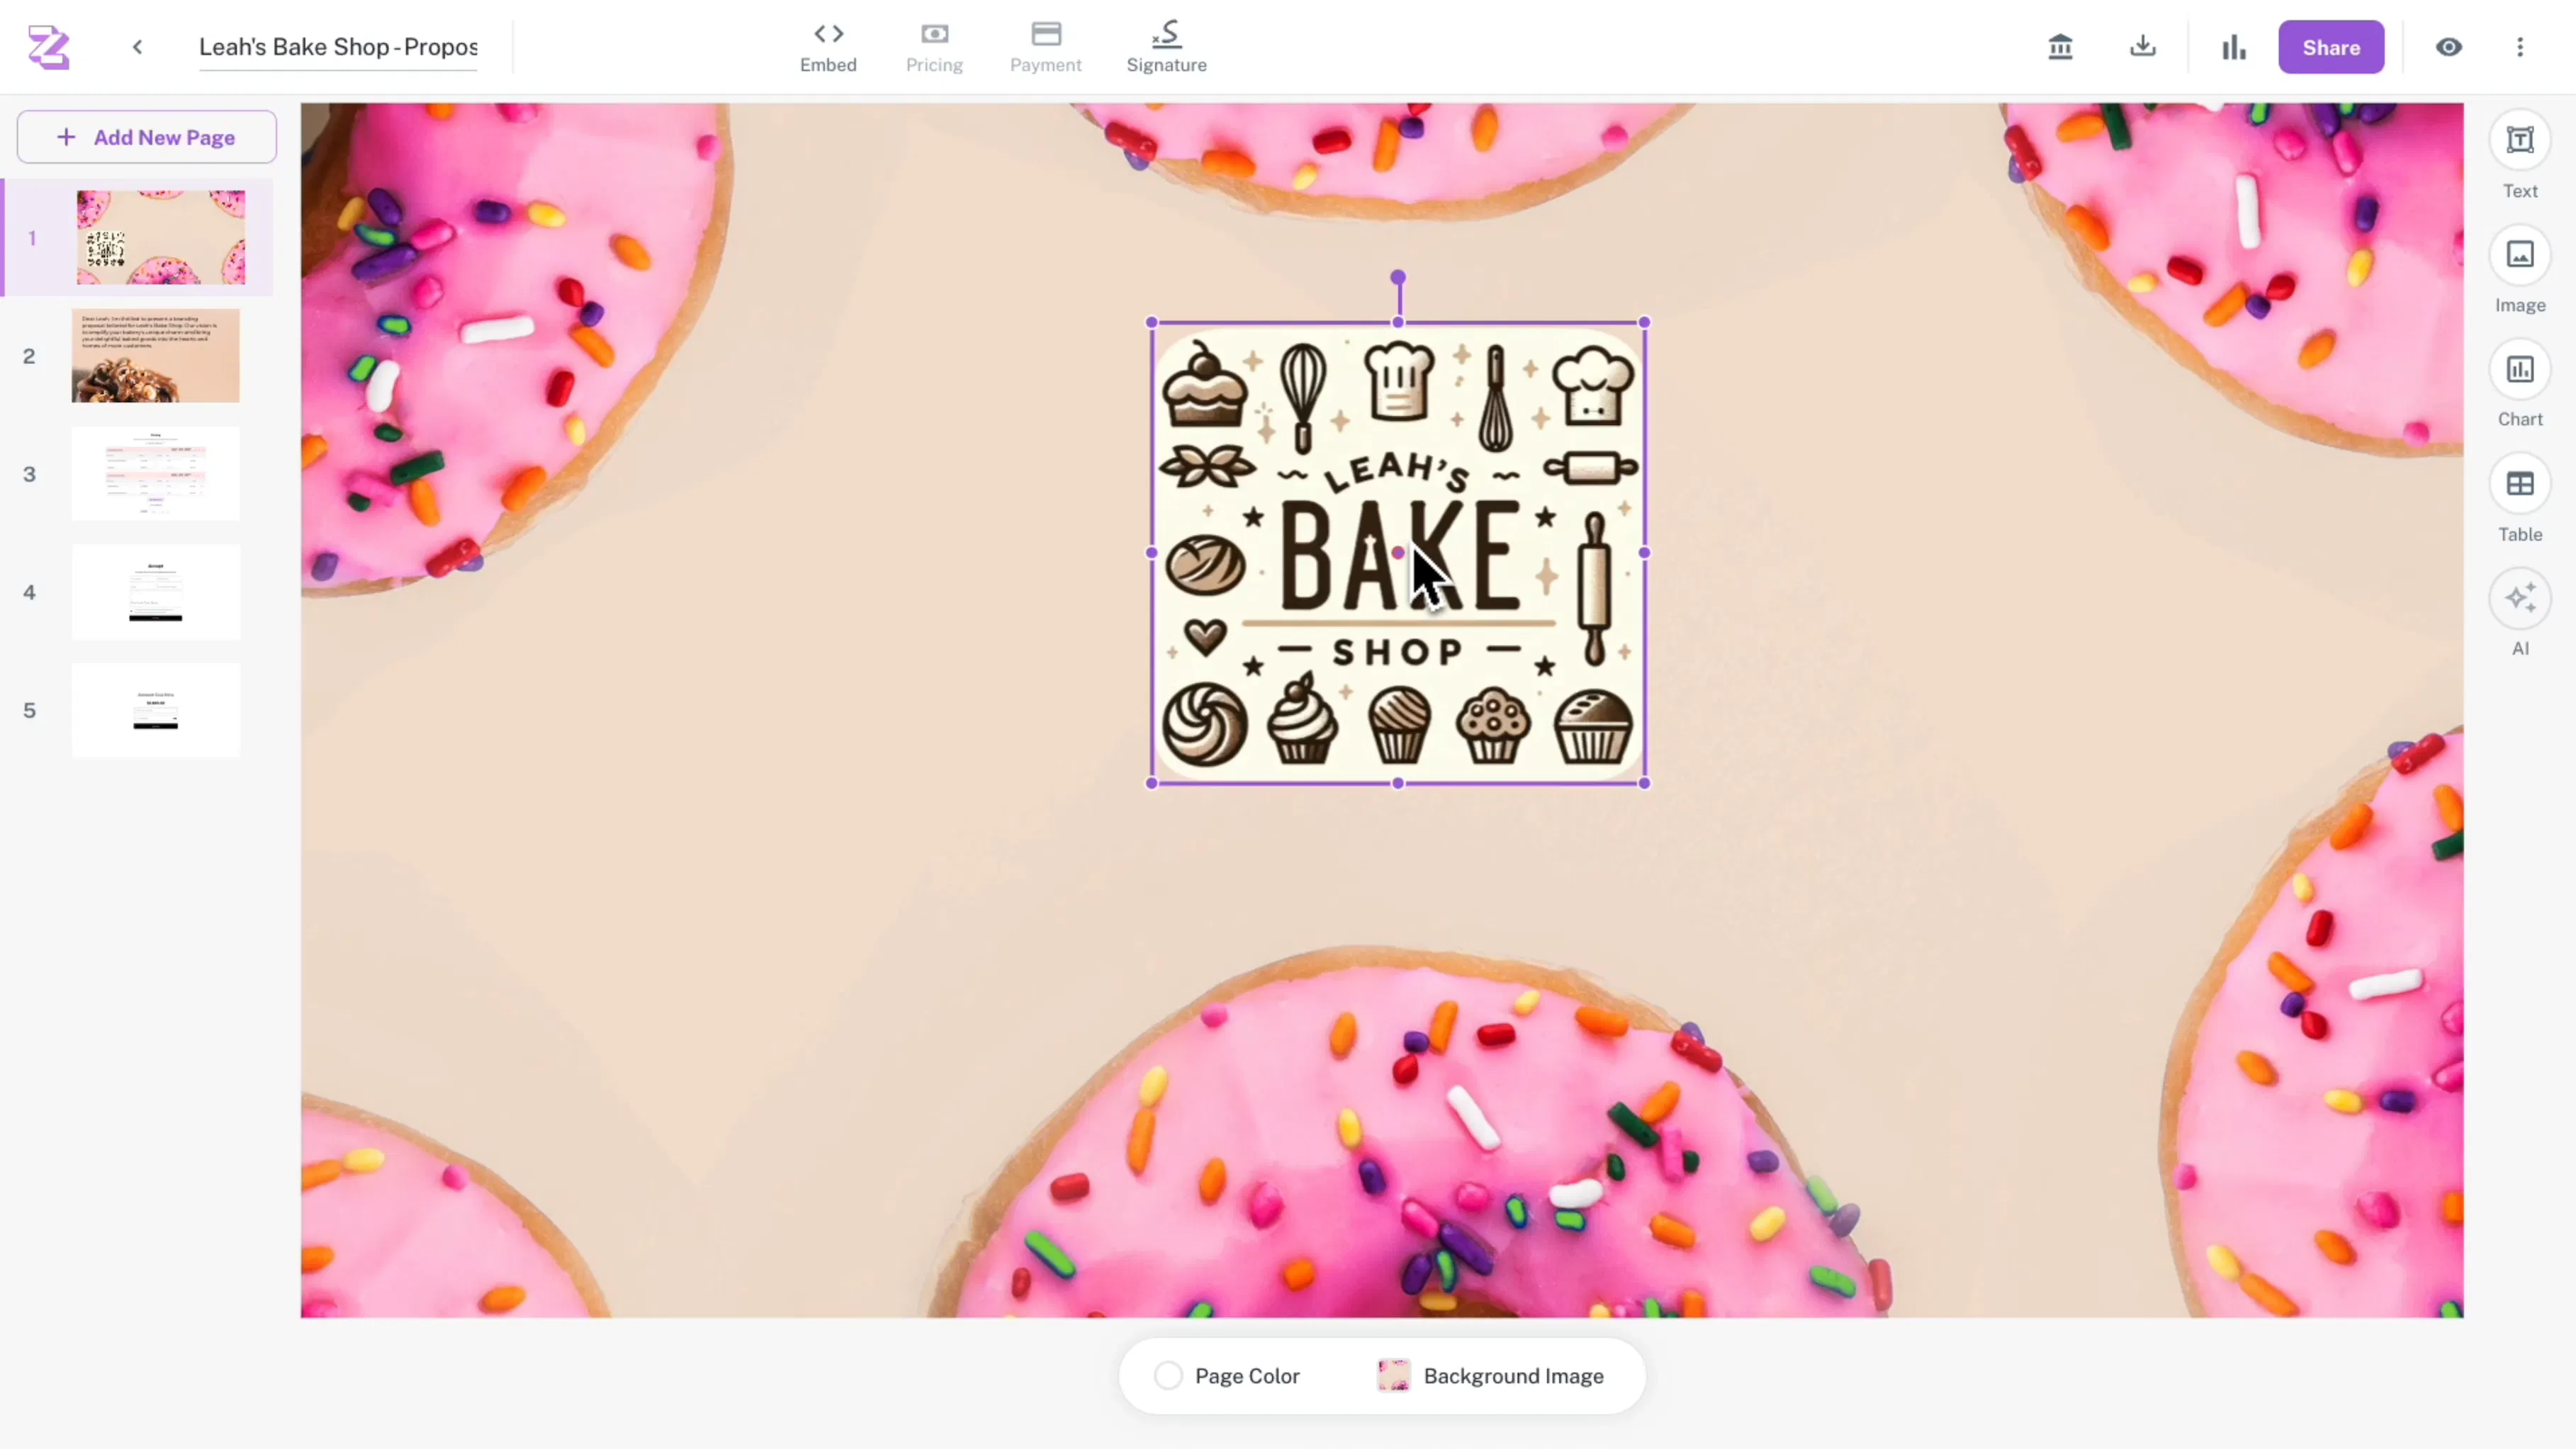2576x1449 pixels.
Task: Click the top-left resize handle of the logo
Action: click(x=1152, y=323)
